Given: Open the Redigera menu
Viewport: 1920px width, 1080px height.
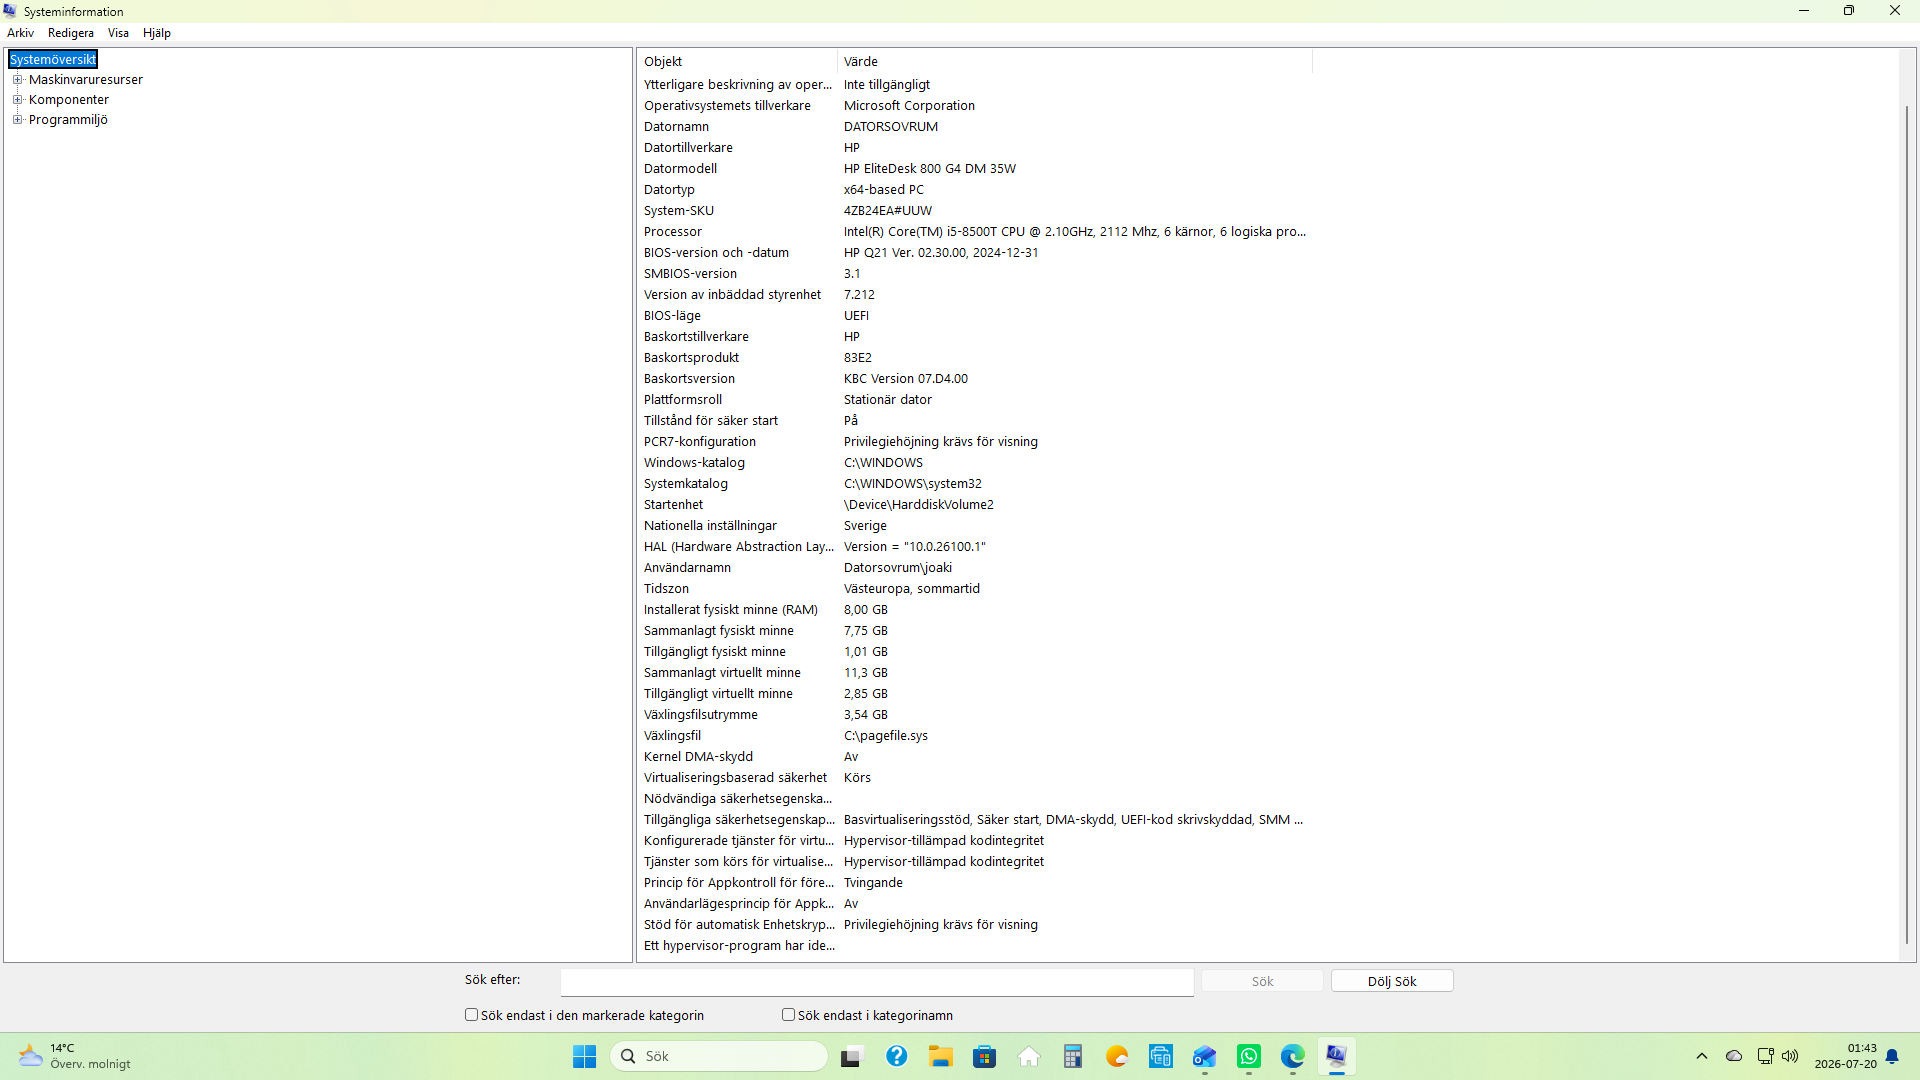Looking at the screenshot, I should tap(71, 33).
